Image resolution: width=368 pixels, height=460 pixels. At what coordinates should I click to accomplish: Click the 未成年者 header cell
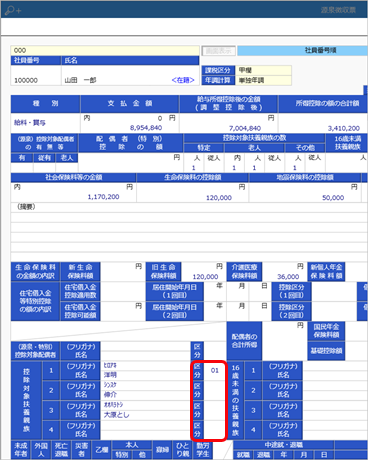pos(21,450)
